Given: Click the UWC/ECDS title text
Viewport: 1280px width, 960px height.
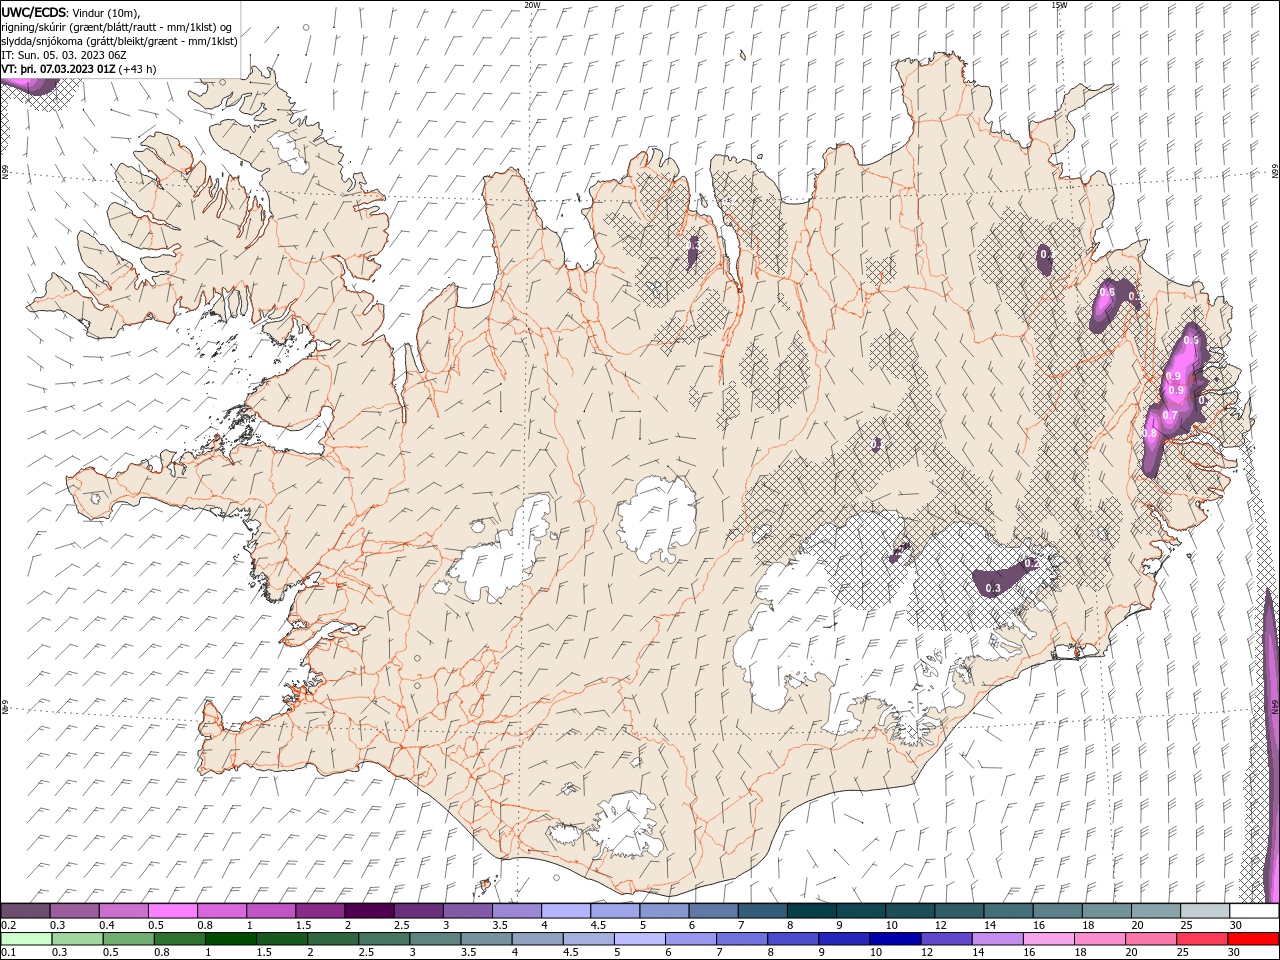Looking at the screenshot, I should (34, 12).
